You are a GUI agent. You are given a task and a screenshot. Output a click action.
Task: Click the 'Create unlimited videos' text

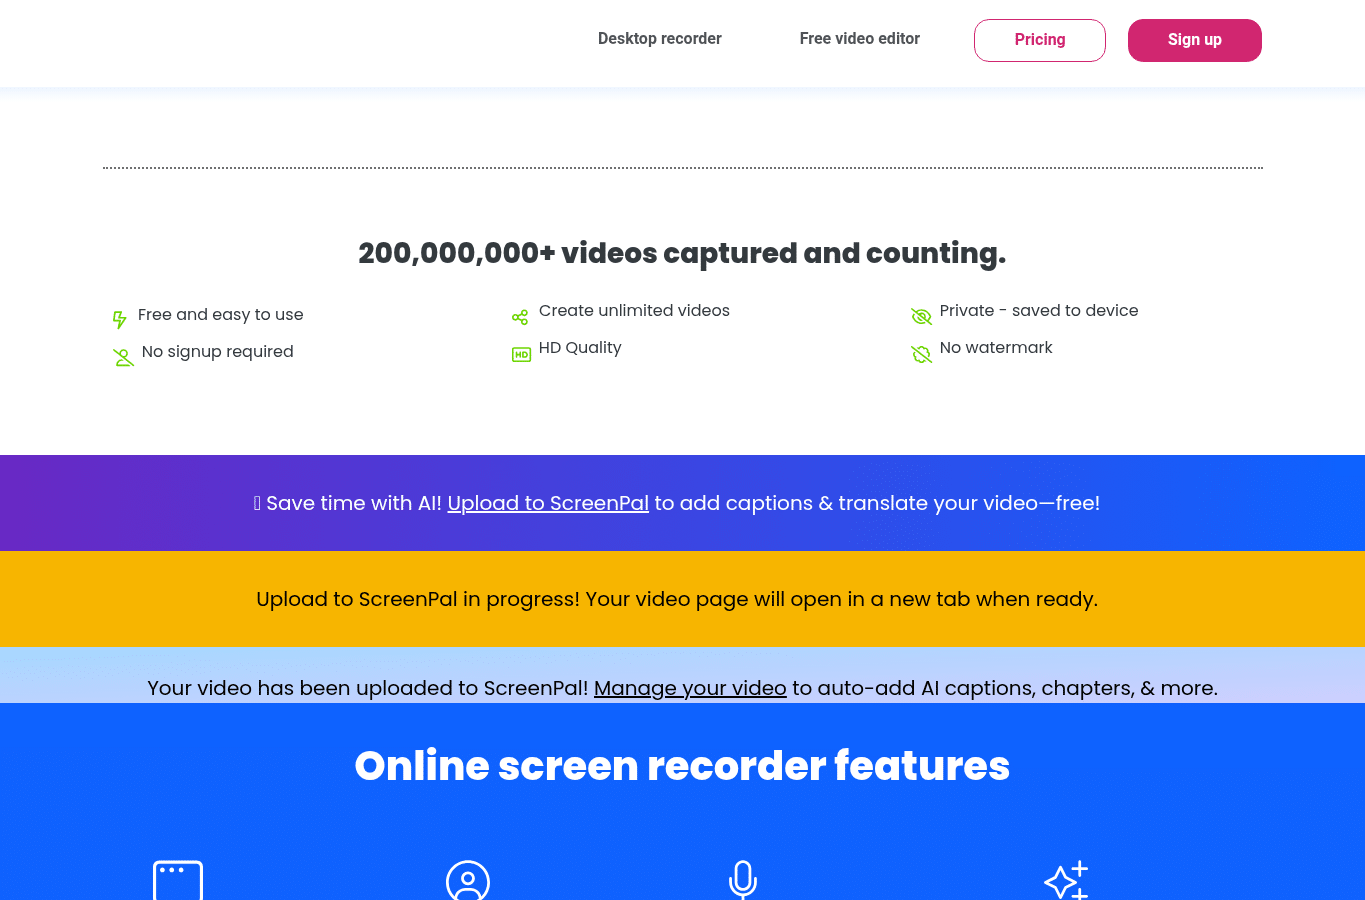634,311
